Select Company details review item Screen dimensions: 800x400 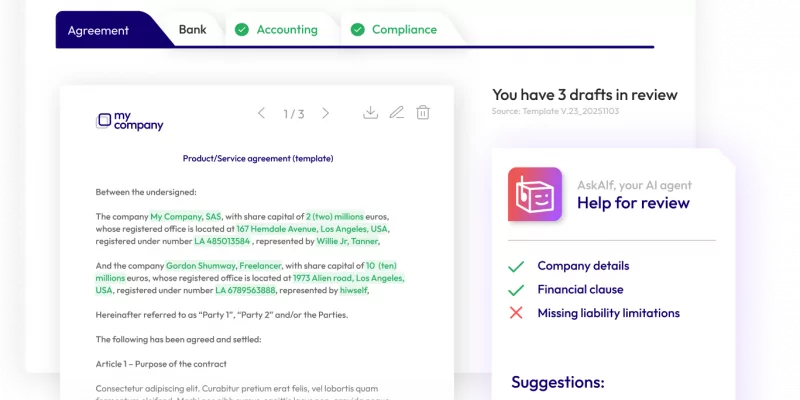(x=583, y=266)
